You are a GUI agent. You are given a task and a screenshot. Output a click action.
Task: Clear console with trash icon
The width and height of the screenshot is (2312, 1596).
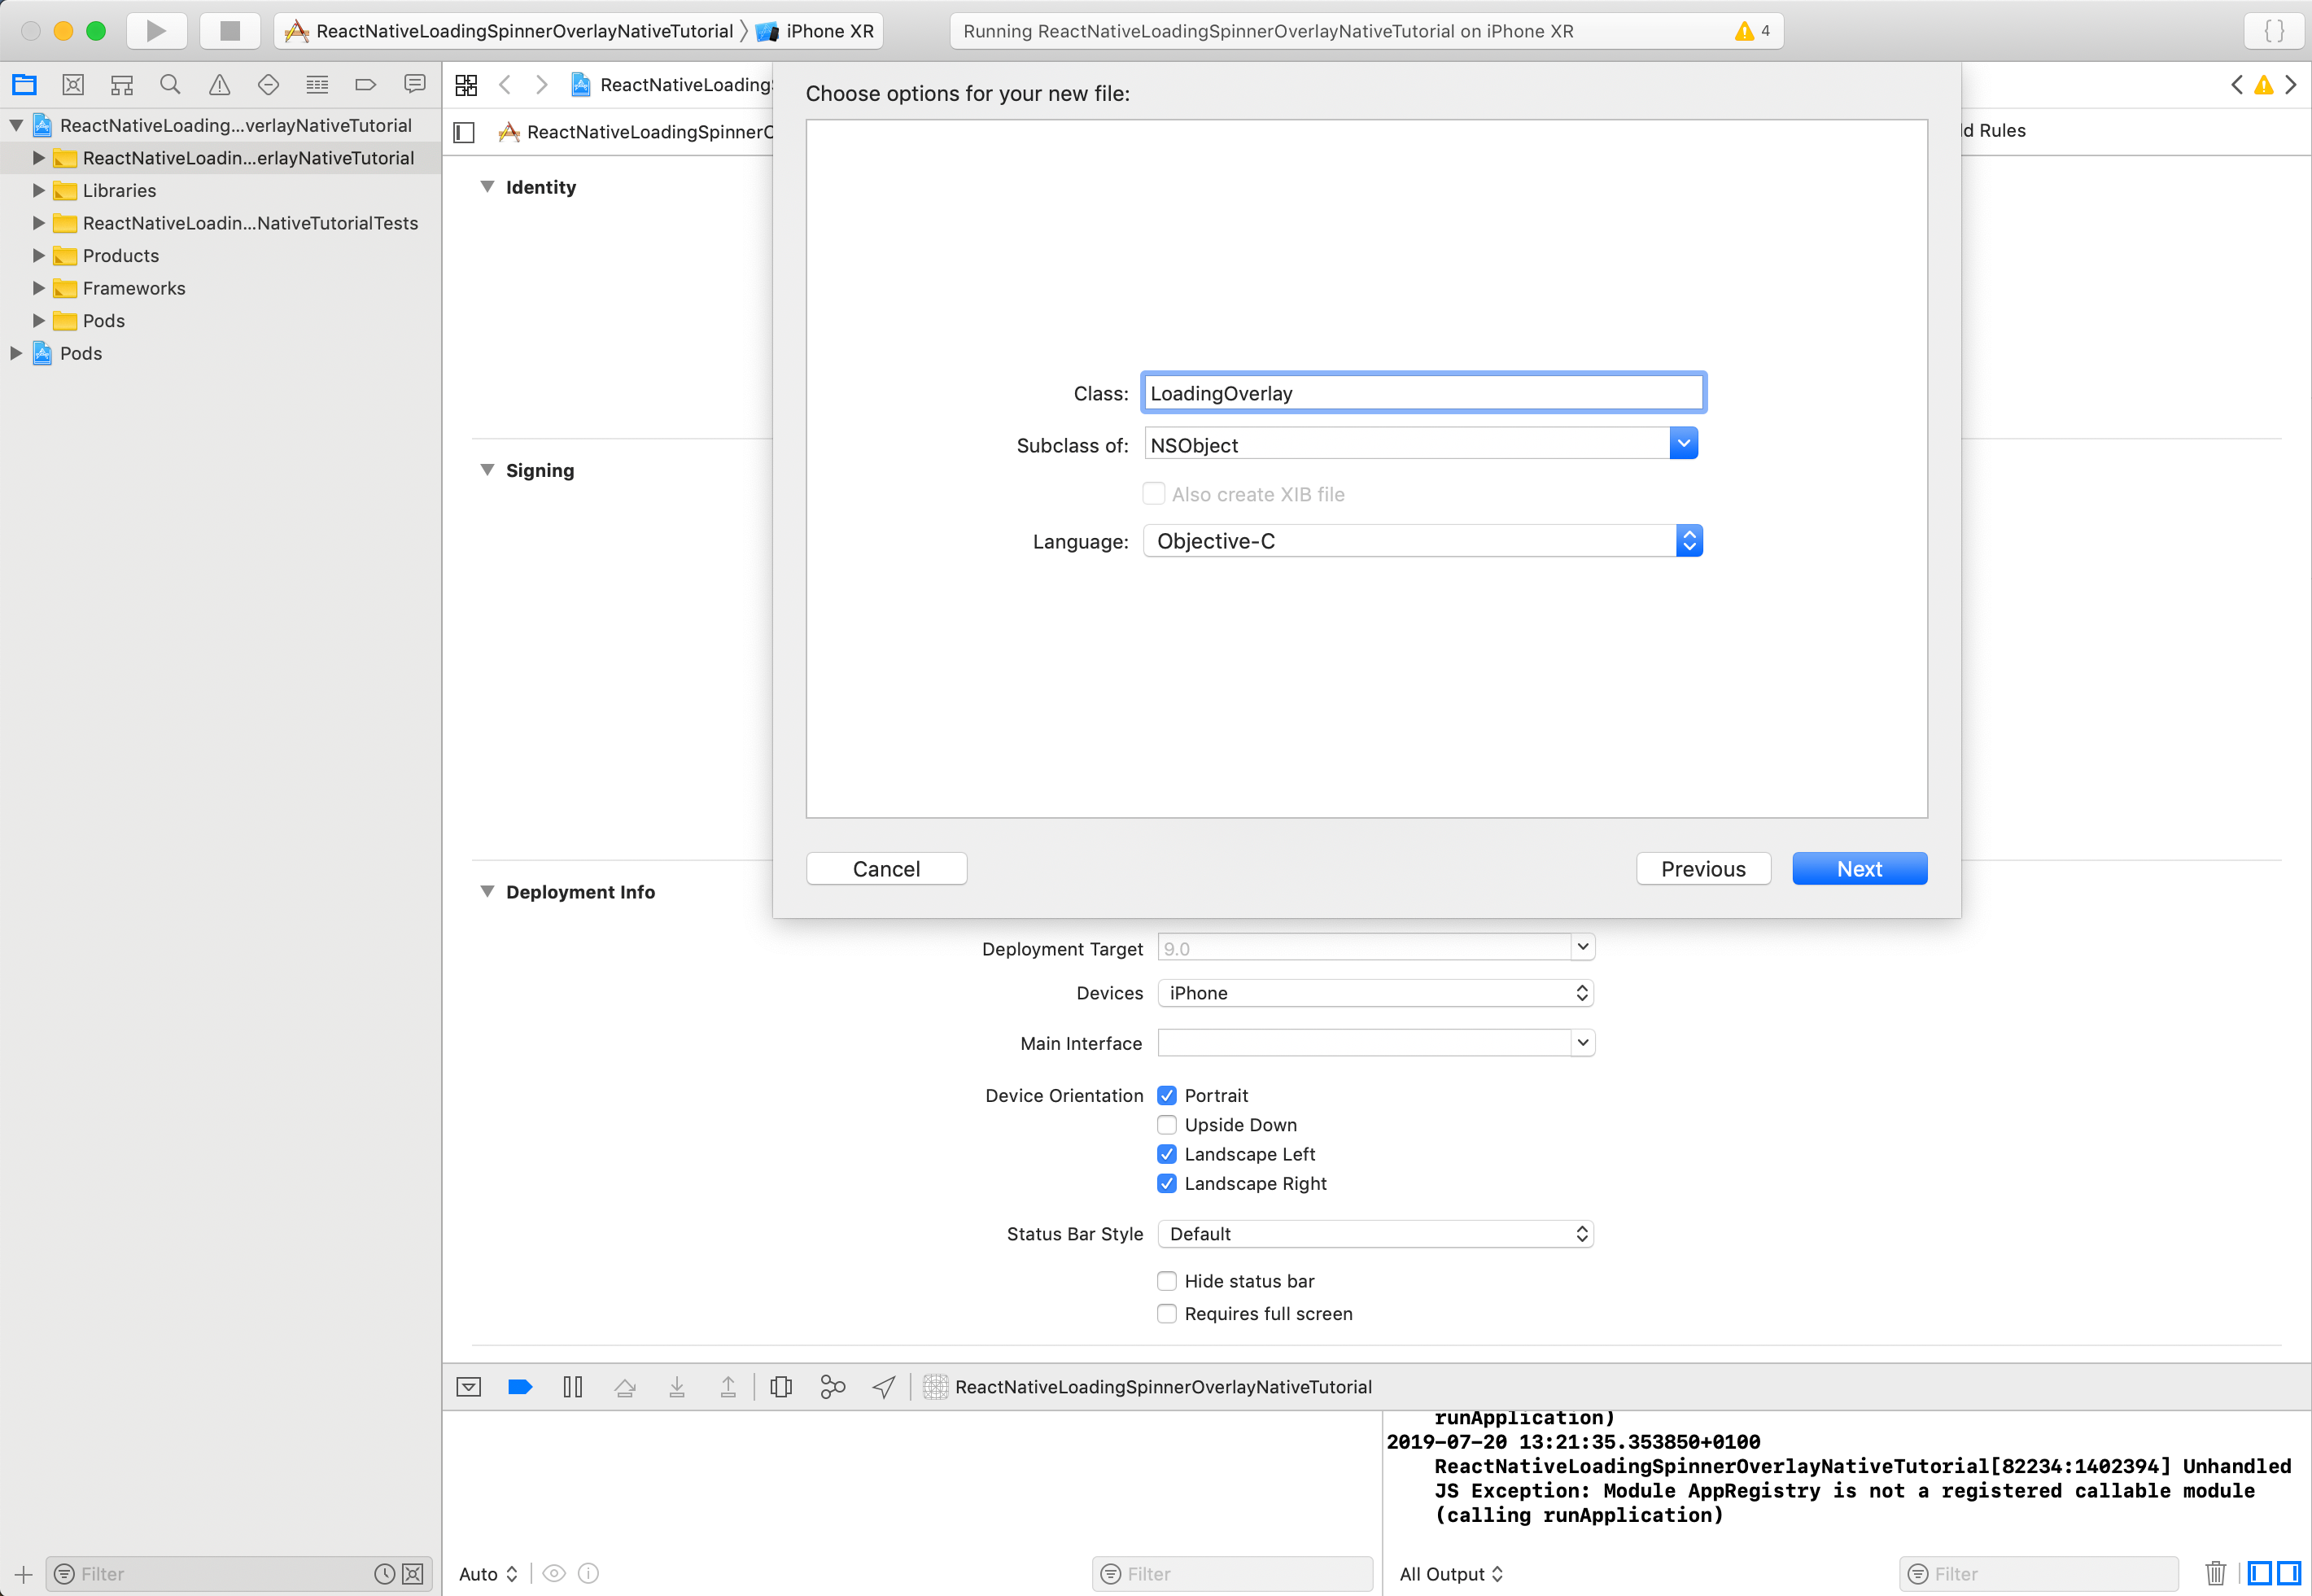[x=2215, y=1573]
